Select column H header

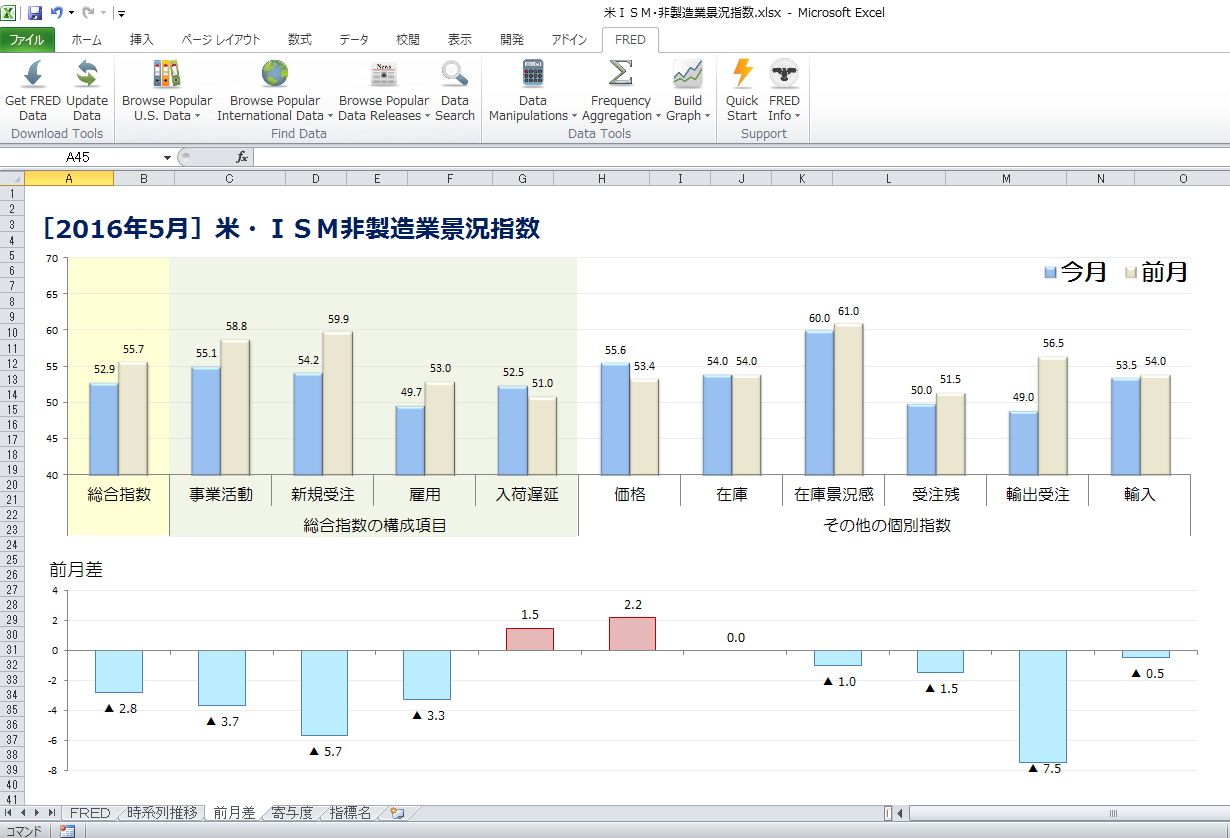coord(601,178)
